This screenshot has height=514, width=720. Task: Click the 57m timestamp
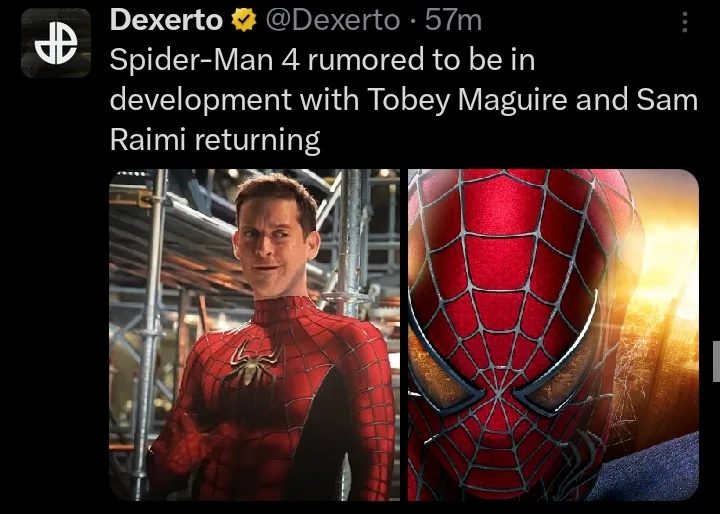(453, 21)
